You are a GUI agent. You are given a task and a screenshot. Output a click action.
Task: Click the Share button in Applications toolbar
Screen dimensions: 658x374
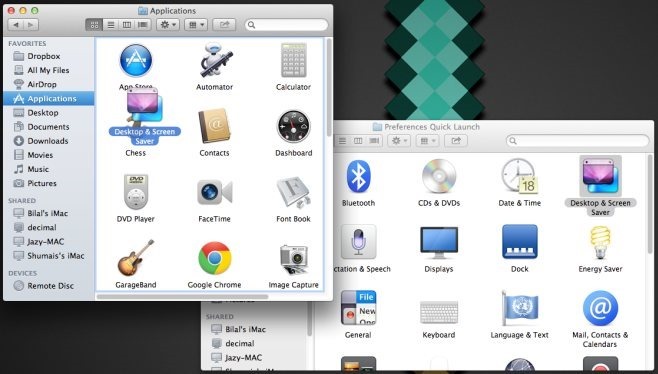pyautogui.click(x=225, y=25)
